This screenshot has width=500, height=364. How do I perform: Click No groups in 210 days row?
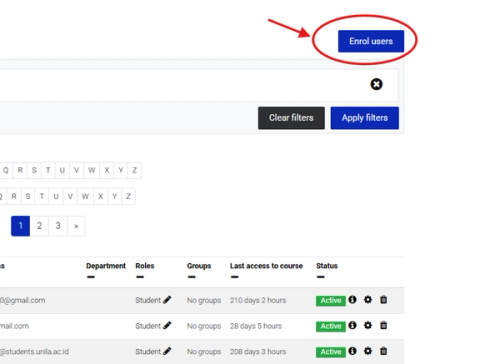point(204,301)
